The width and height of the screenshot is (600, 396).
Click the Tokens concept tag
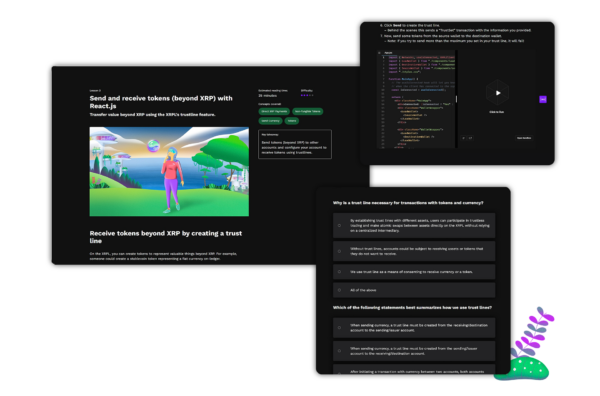[292, 121]
